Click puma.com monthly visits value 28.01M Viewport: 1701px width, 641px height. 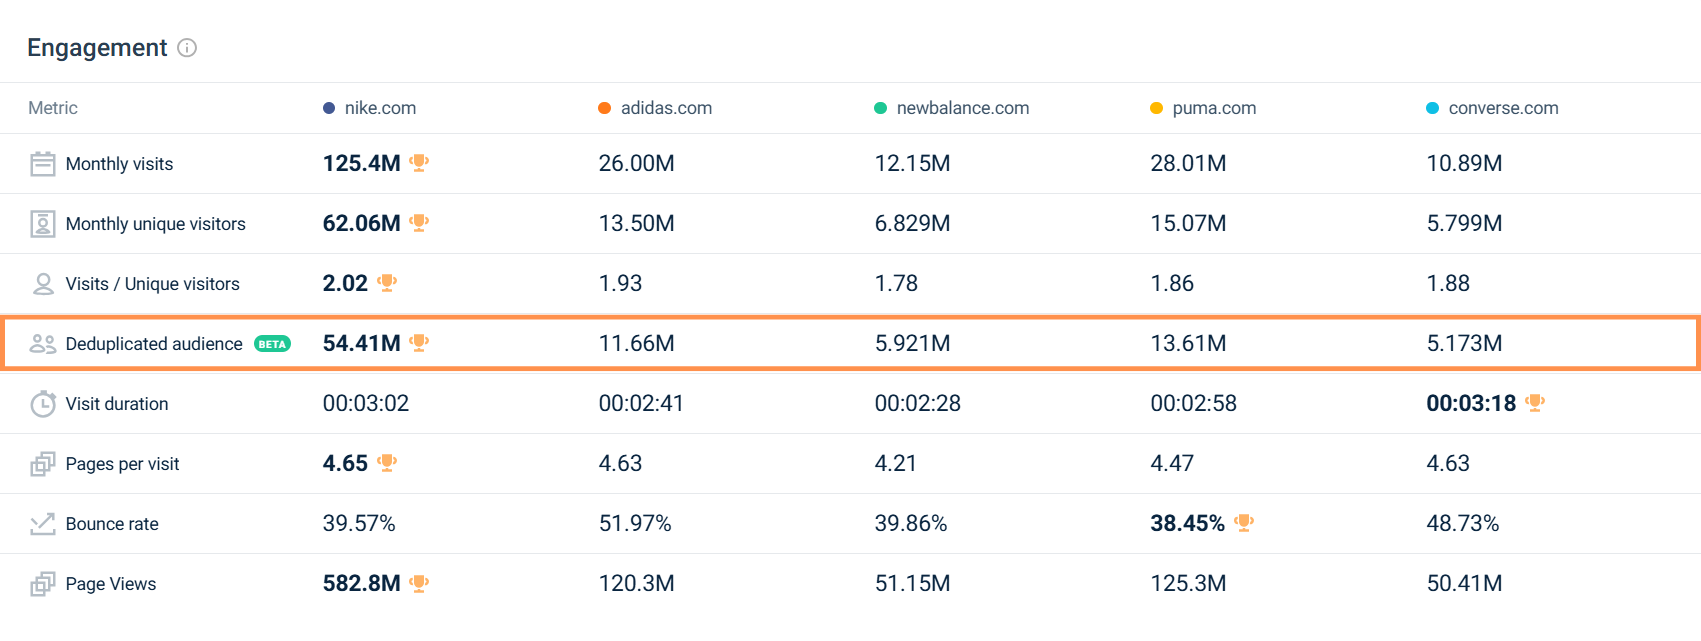point(1188,163)
